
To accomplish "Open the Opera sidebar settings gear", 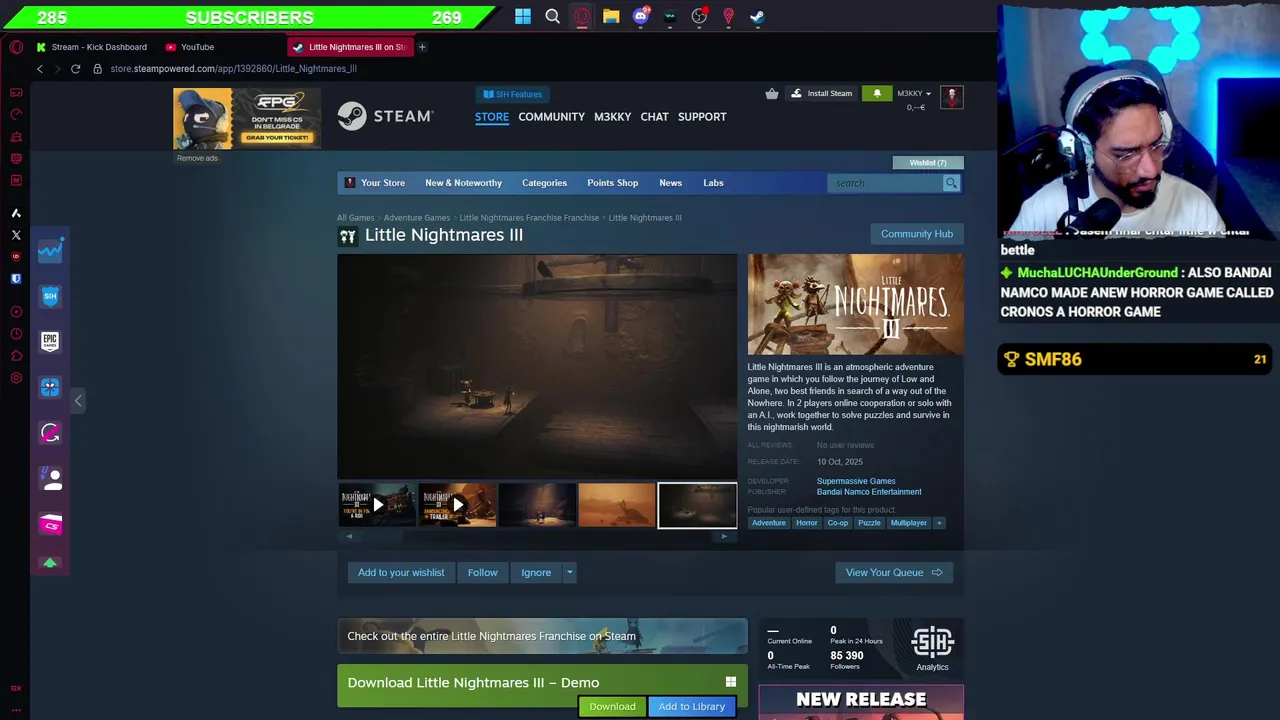I will pyautogui.click(x=16, y=378).
